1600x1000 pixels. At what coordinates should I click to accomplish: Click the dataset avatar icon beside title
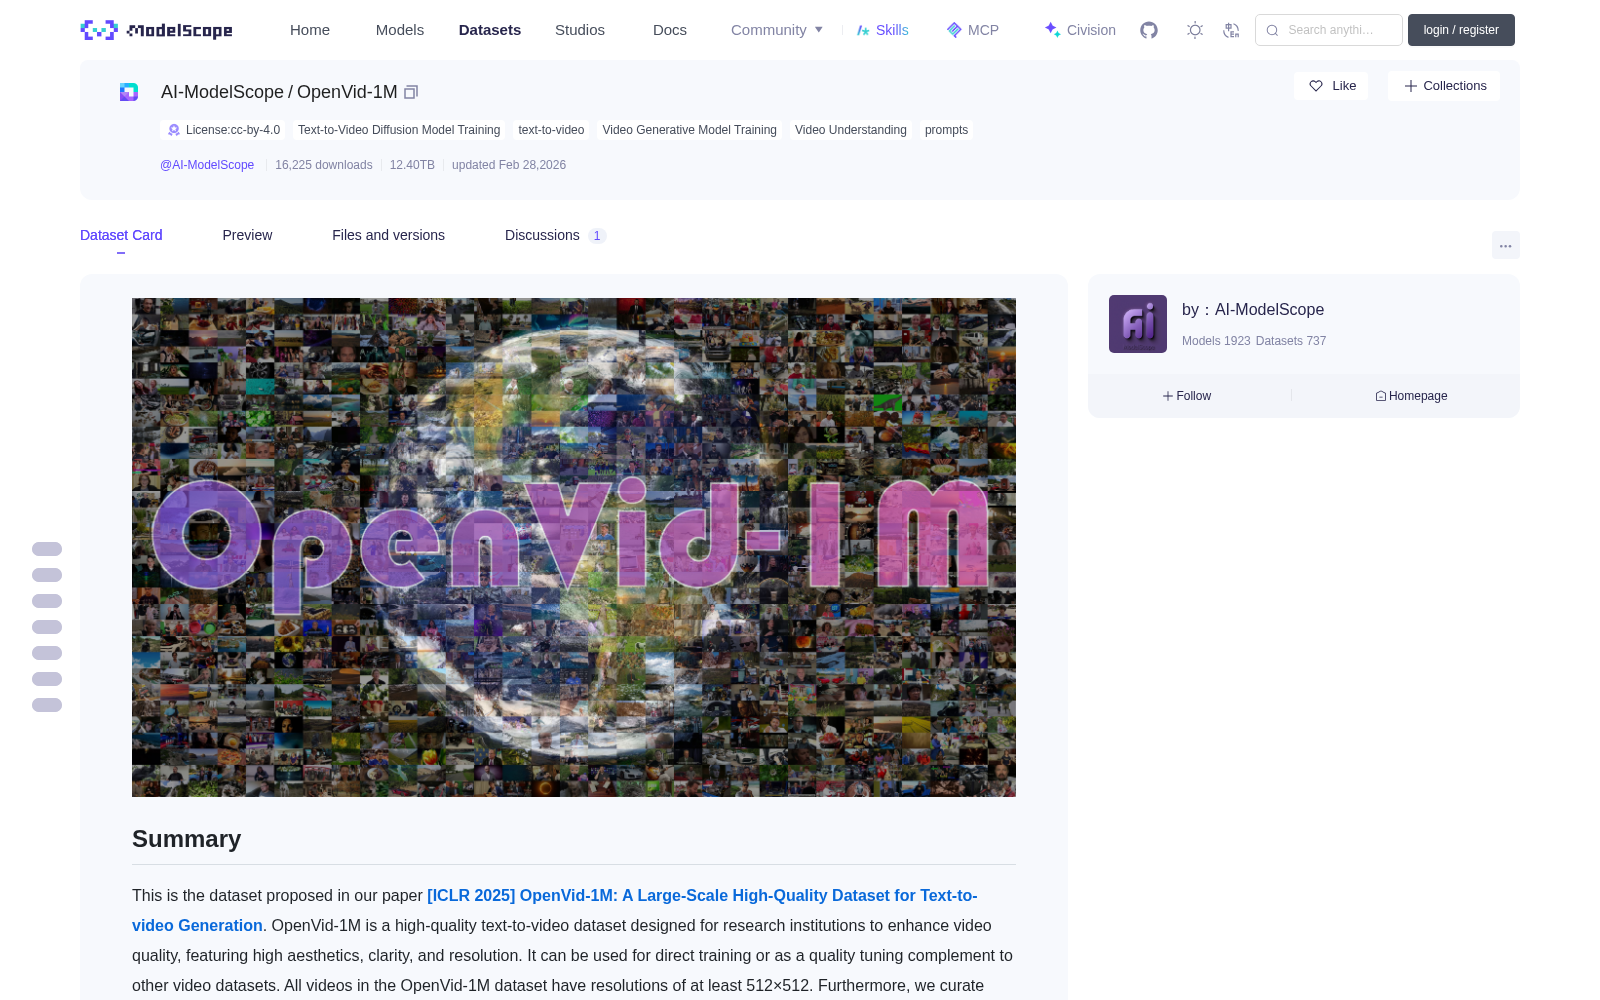tap(129, 92)
